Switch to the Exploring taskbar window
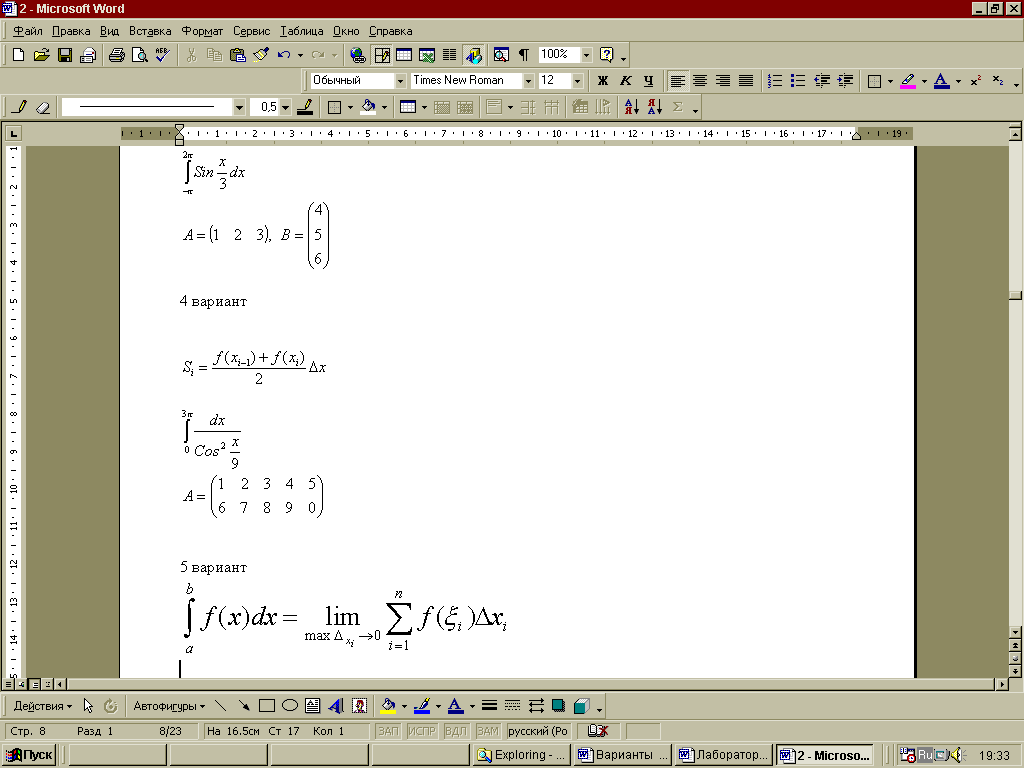1024x768 pixels. point(521,755)
